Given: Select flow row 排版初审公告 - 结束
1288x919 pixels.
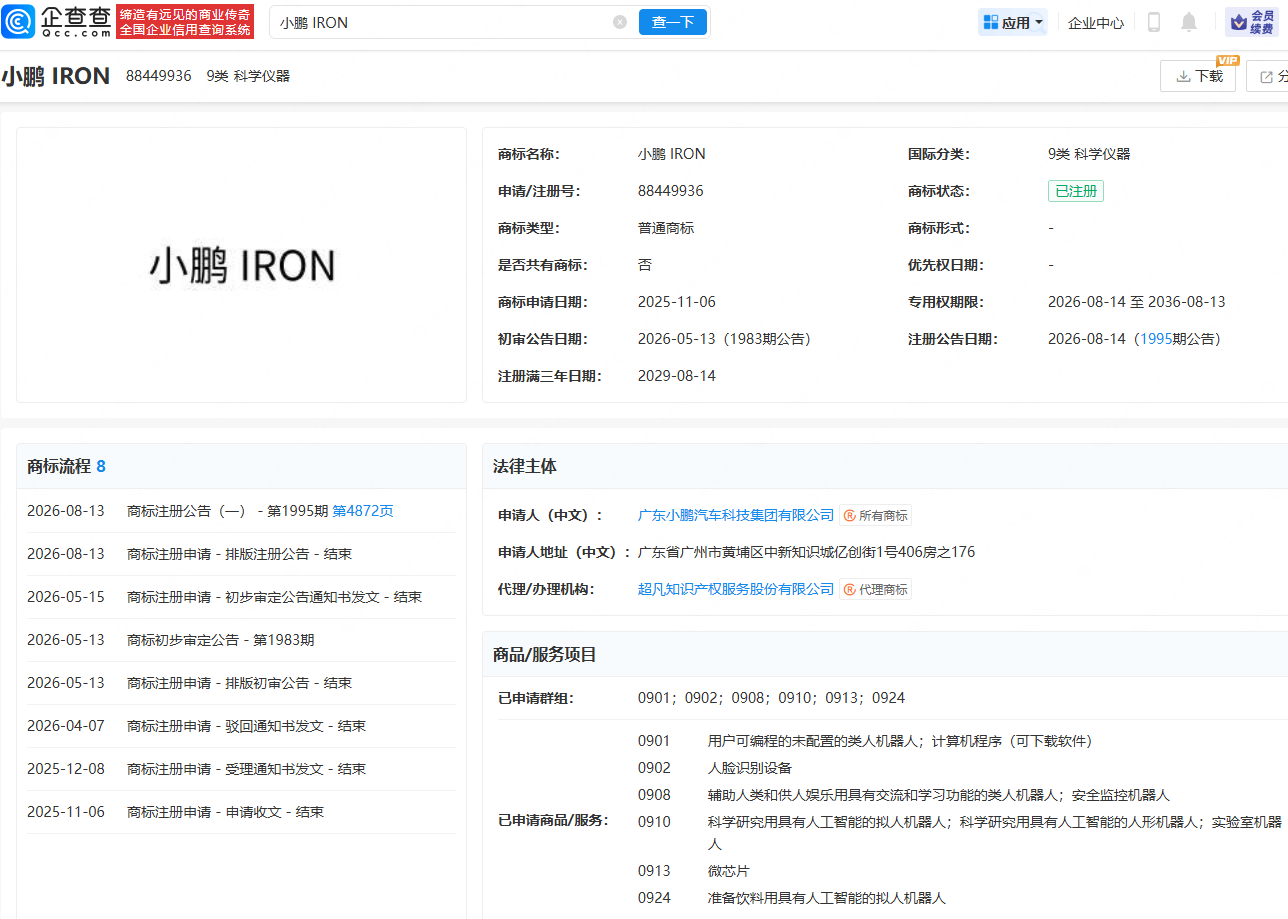Looking at the screenshot, I should 241,683.
